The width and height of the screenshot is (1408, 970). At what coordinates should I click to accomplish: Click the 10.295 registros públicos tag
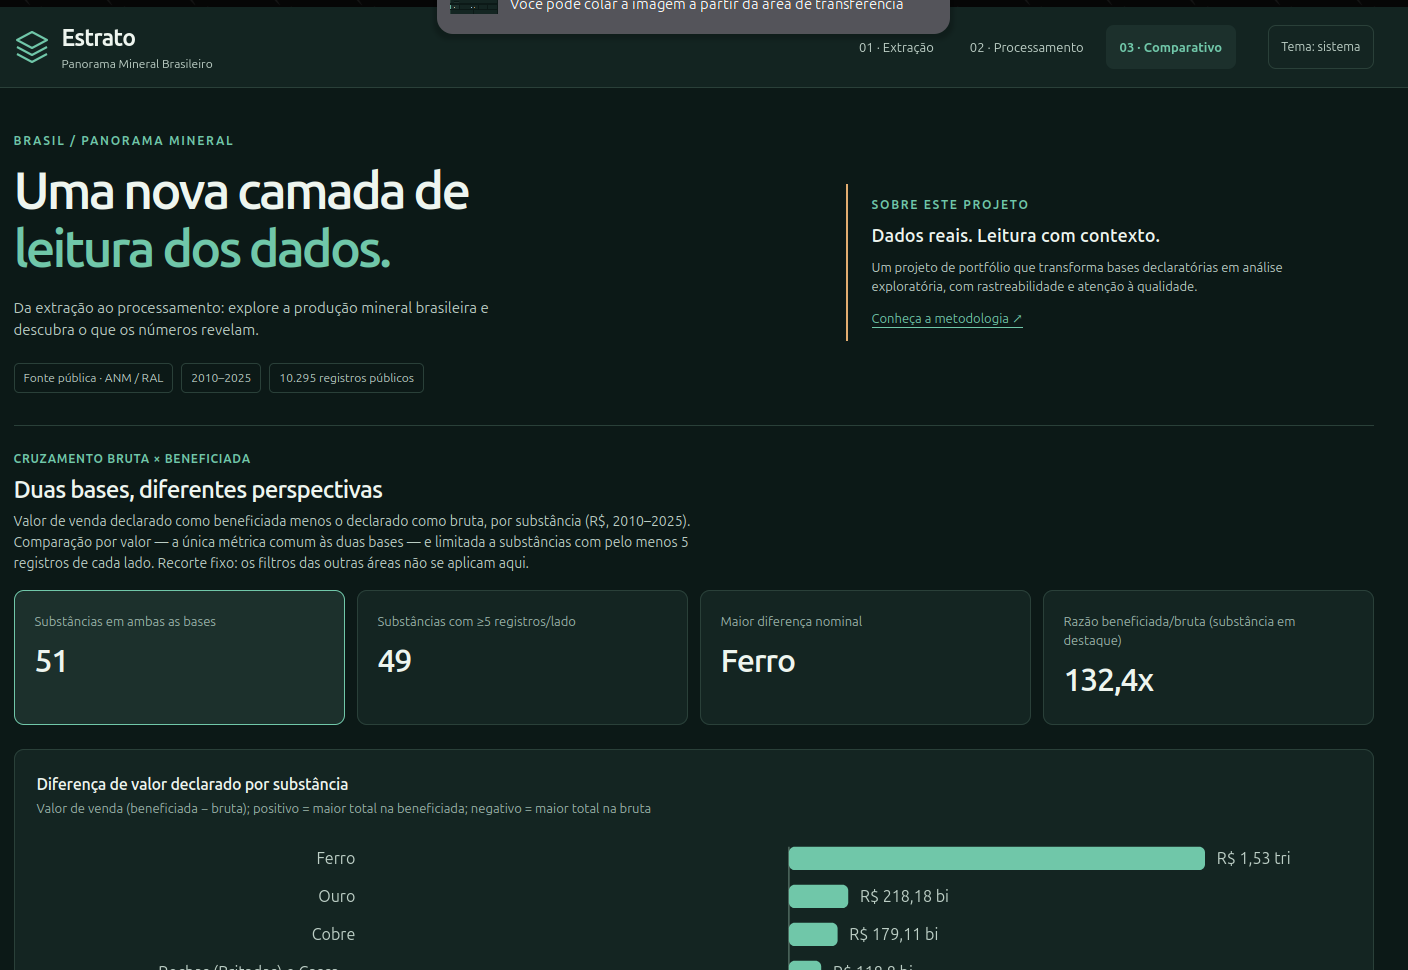pos(346,378)
